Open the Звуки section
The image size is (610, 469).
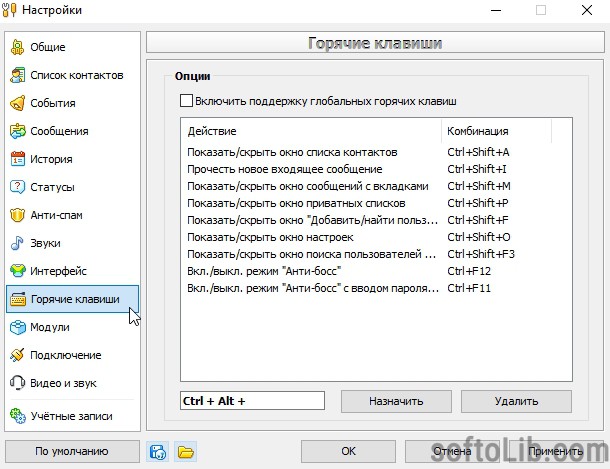click(x=72, y=243)
